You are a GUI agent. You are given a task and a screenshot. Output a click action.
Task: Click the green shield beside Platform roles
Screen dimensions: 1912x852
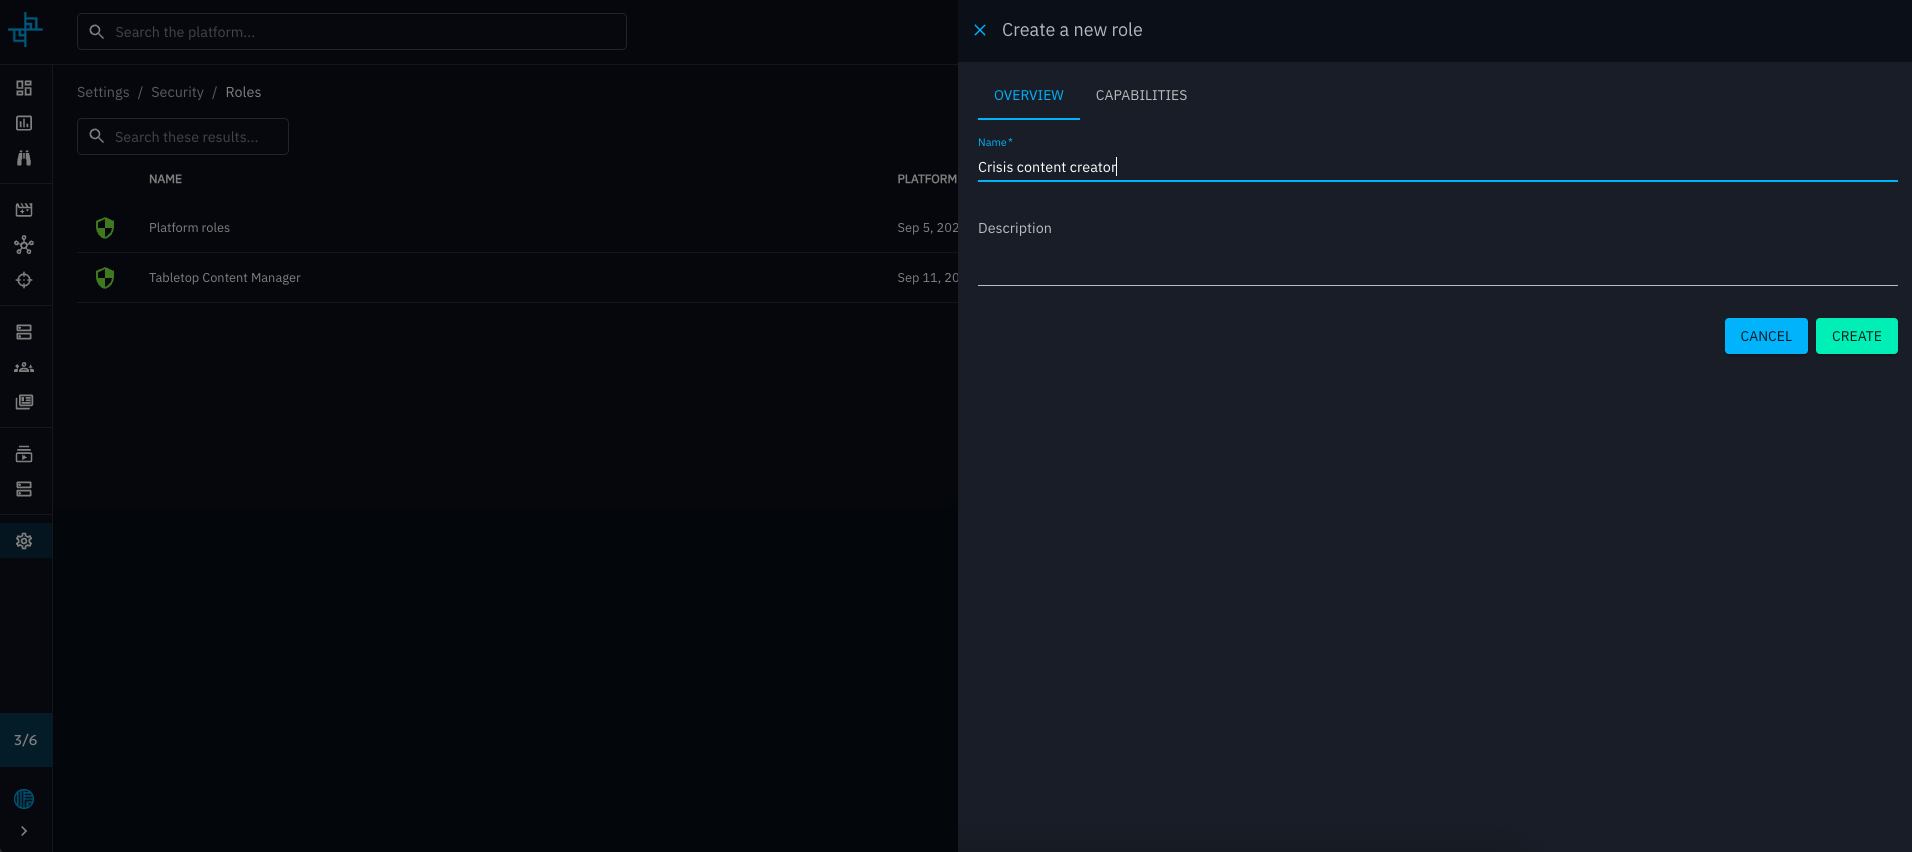[x=105, y=228]
